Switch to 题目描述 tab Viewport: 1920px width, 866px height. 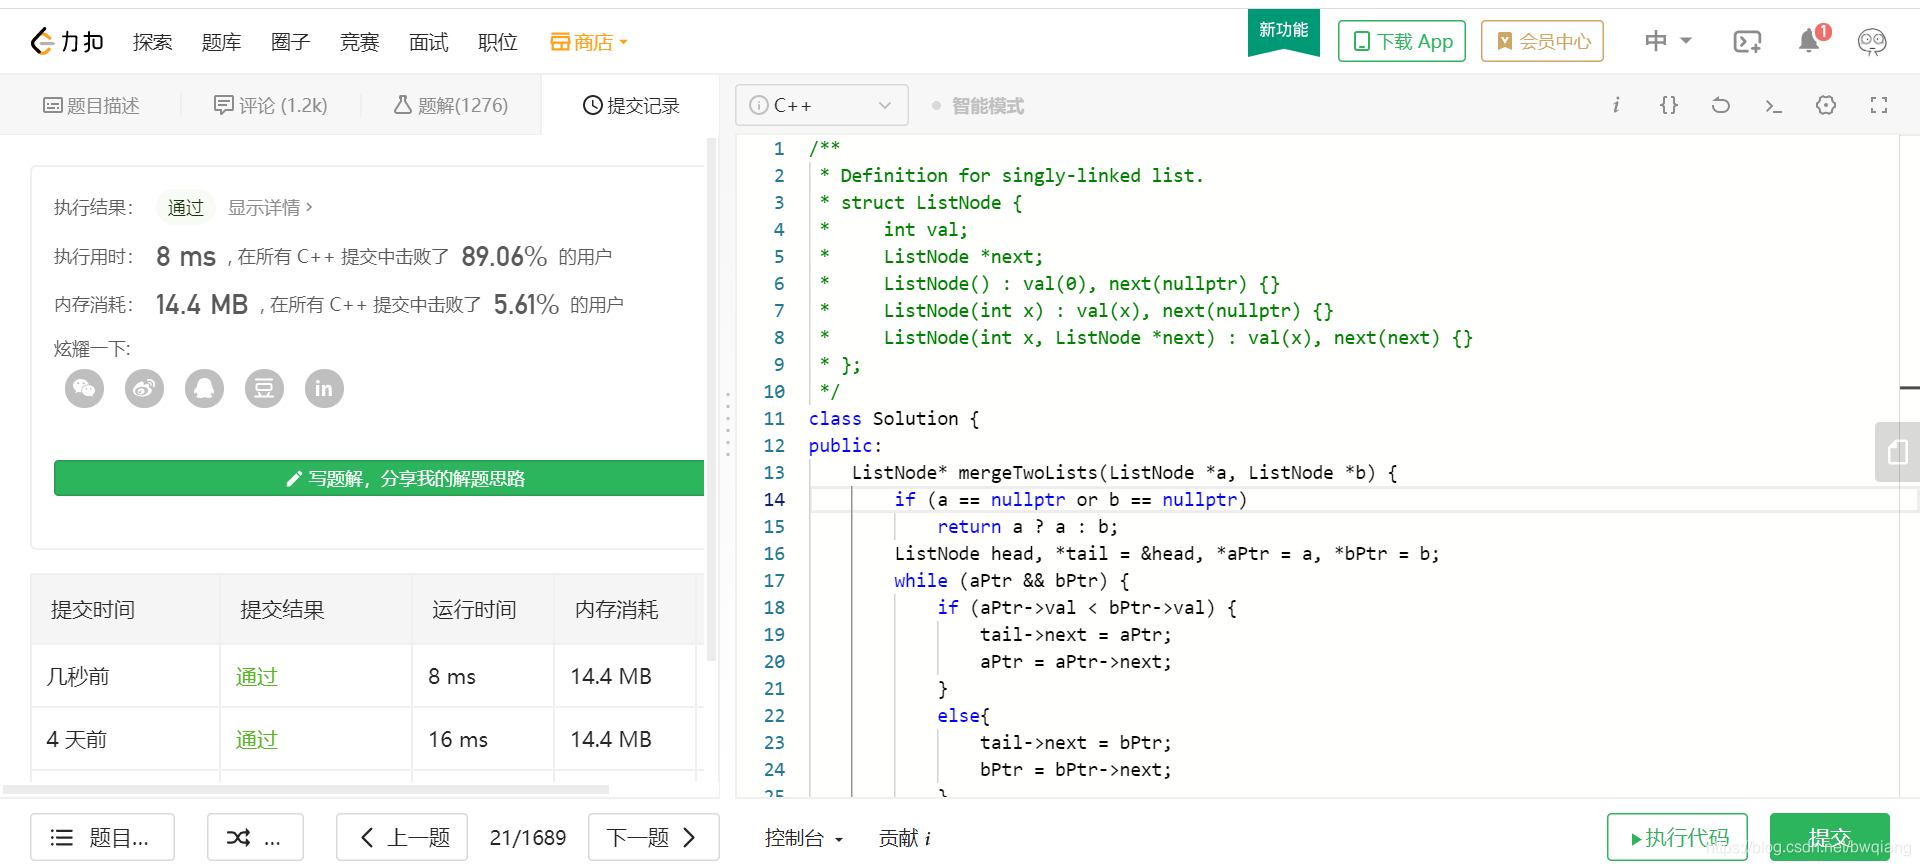pos(91,105)
